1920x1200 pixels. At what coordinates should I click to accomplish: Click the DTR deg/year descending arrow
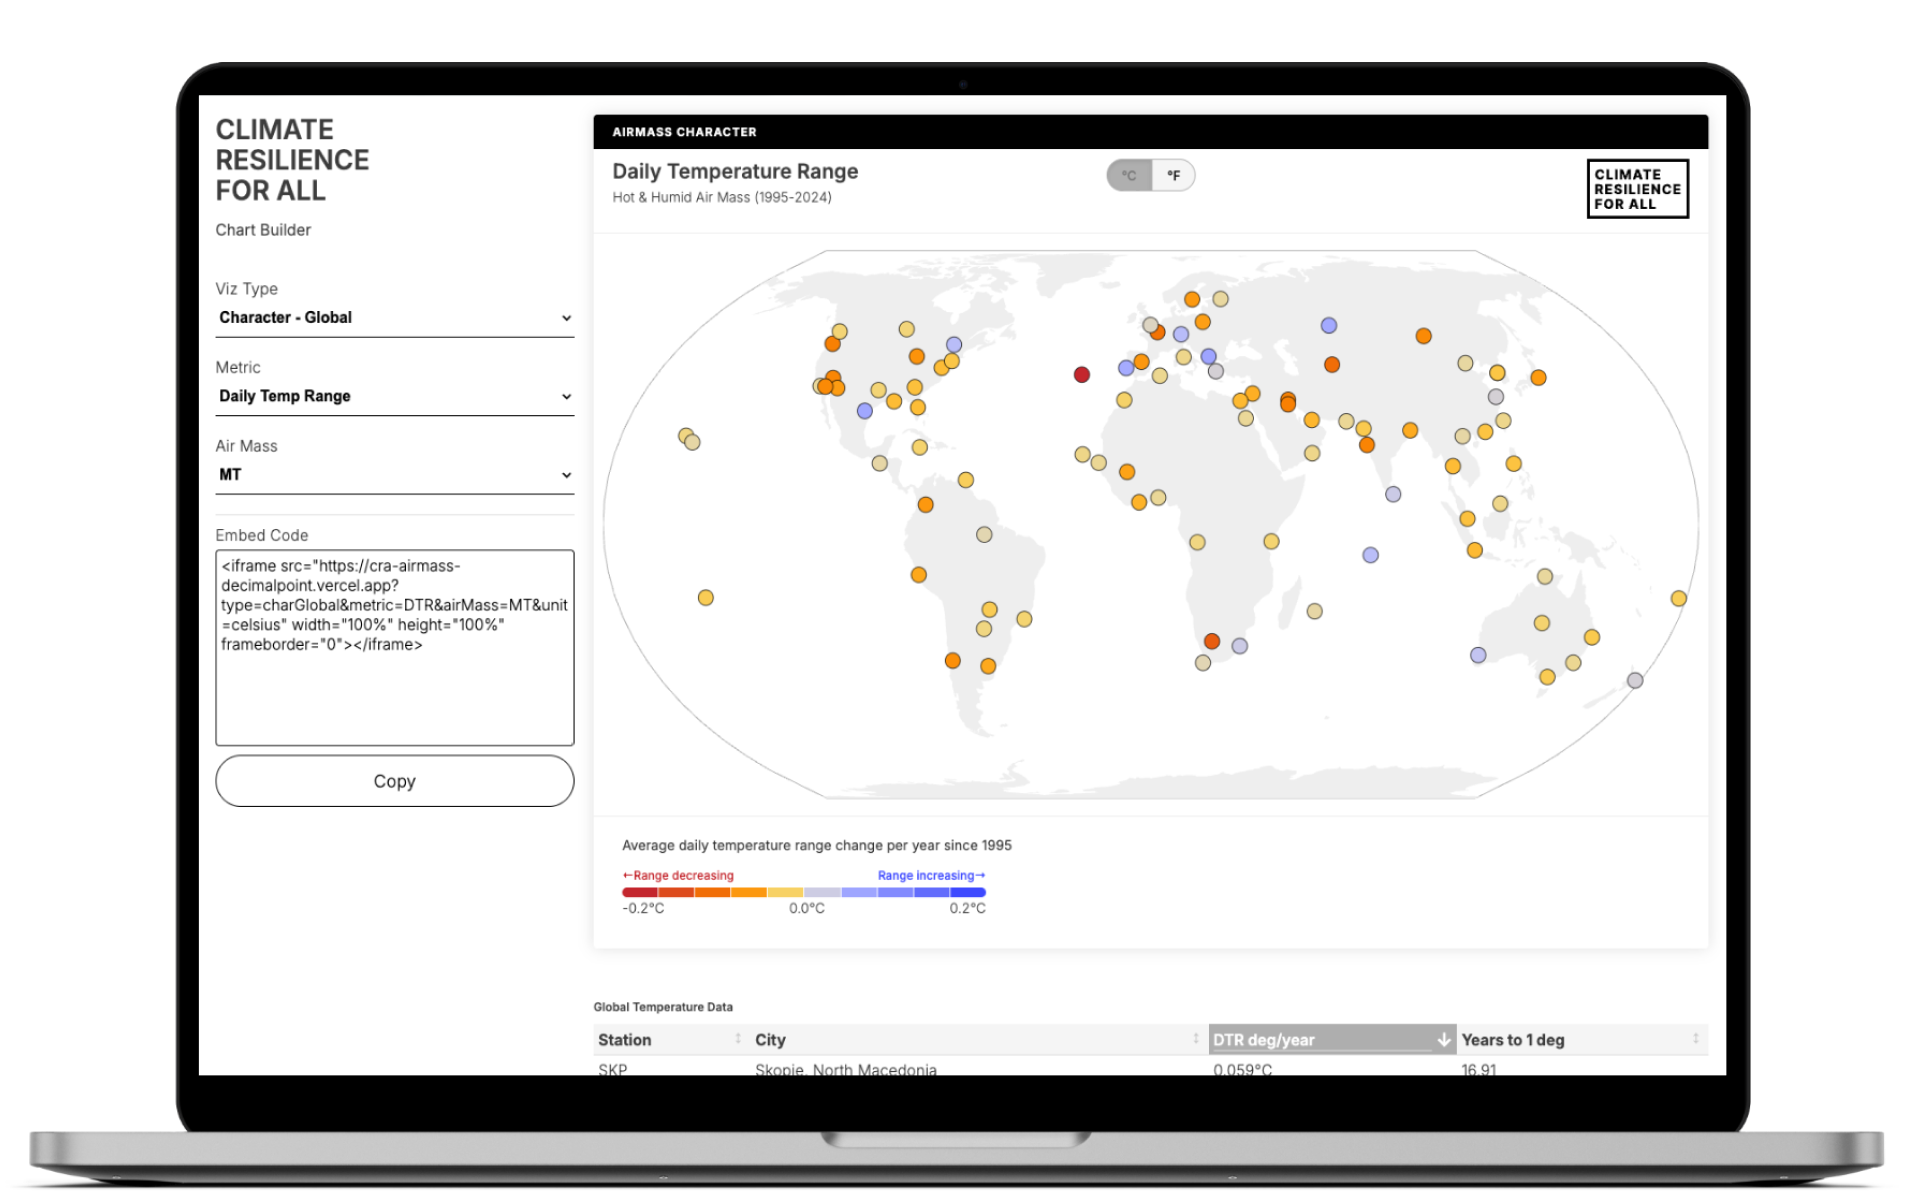click(1443, 1040)
